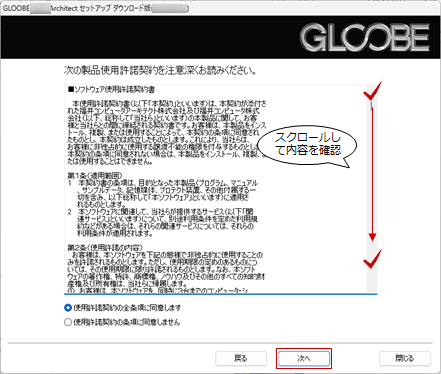Click the 使用許諾契約の条項に同意しません label text

pos(127,322)
